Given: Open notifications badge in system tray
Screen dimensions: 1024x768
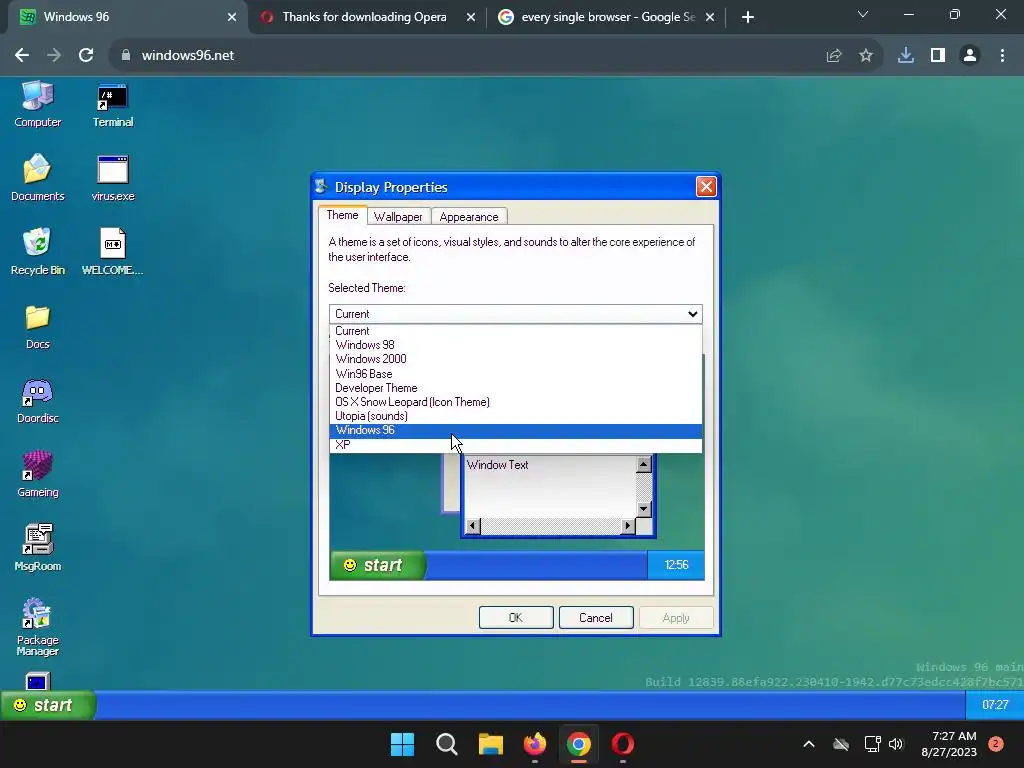Looking at the screenshot, I should [x=996, y=744].
